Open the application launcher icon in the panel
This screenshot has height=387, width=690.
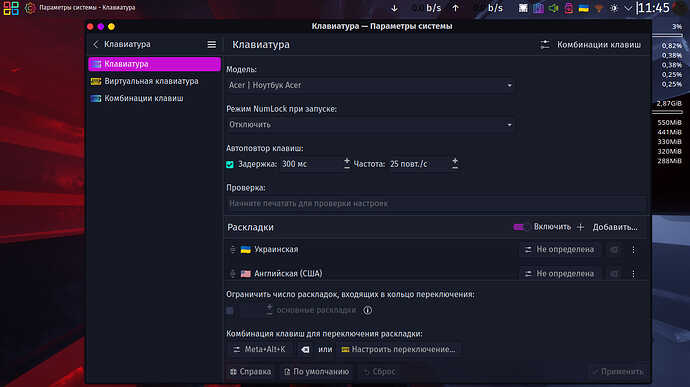point(11,8)
